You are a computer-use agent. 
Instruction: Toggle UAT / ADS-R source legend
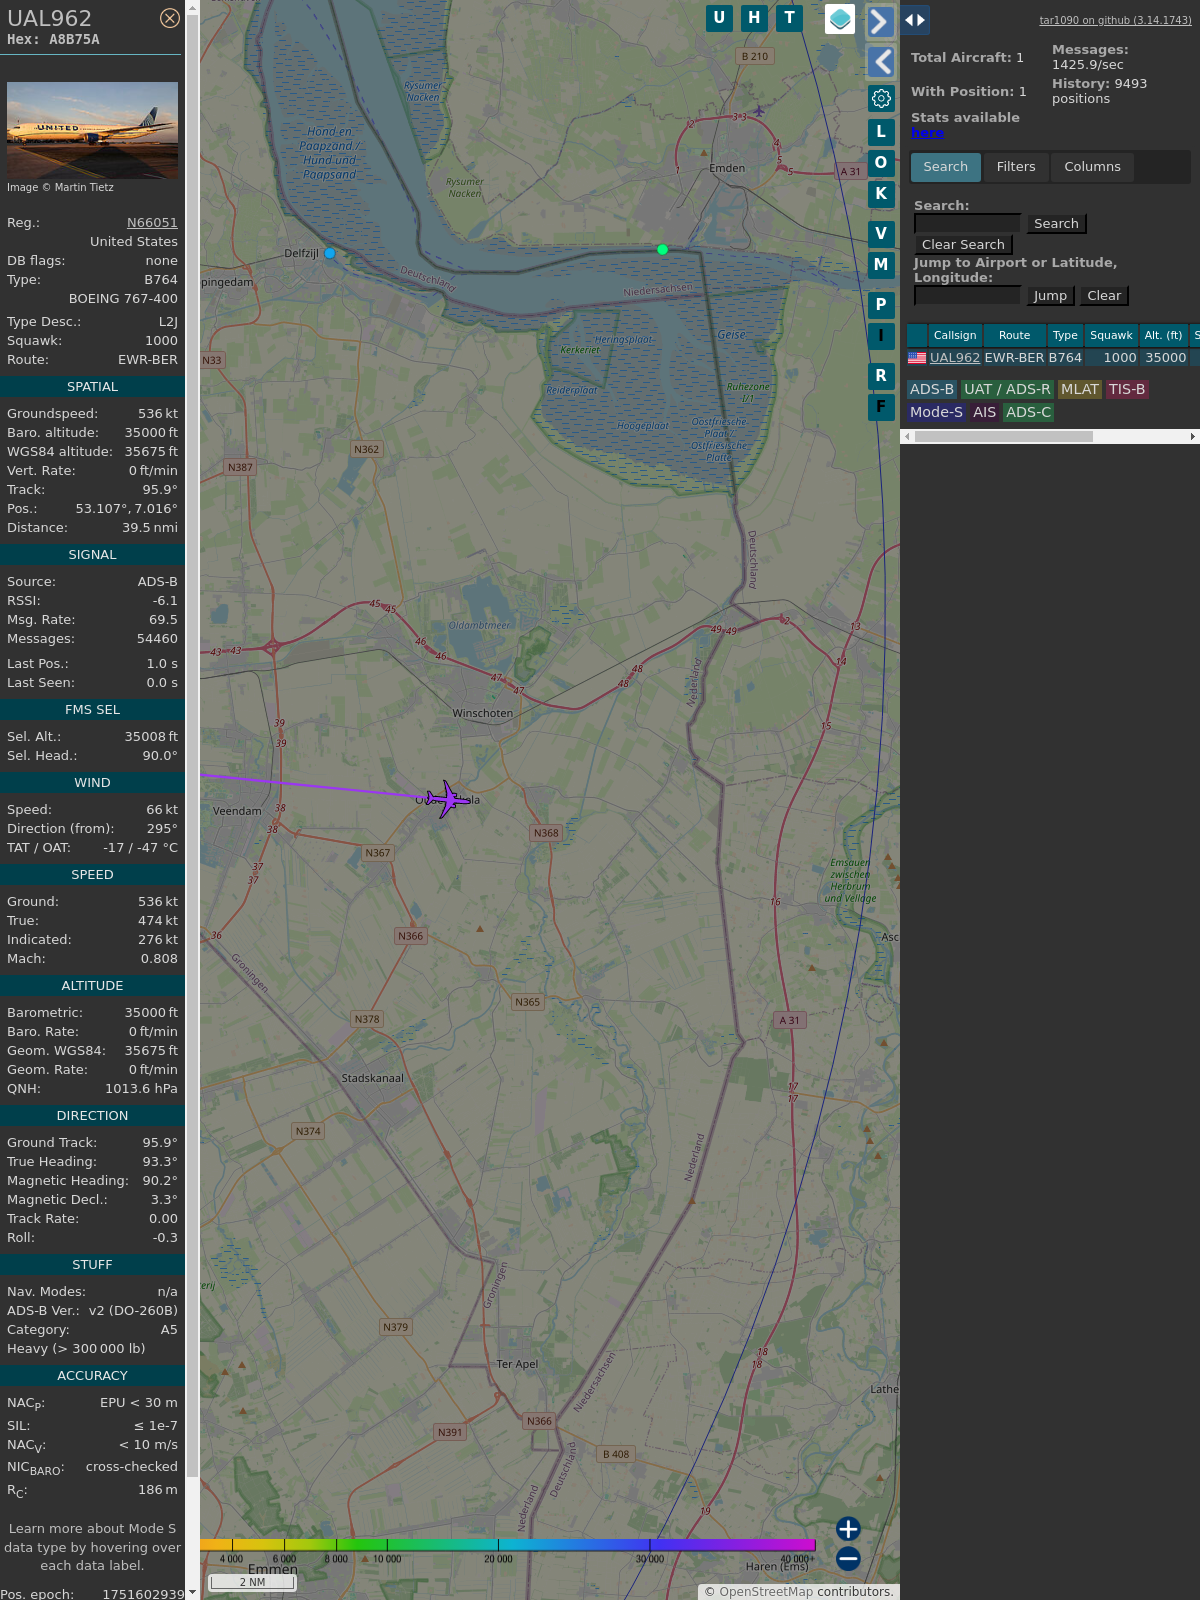pos(1007,390)
